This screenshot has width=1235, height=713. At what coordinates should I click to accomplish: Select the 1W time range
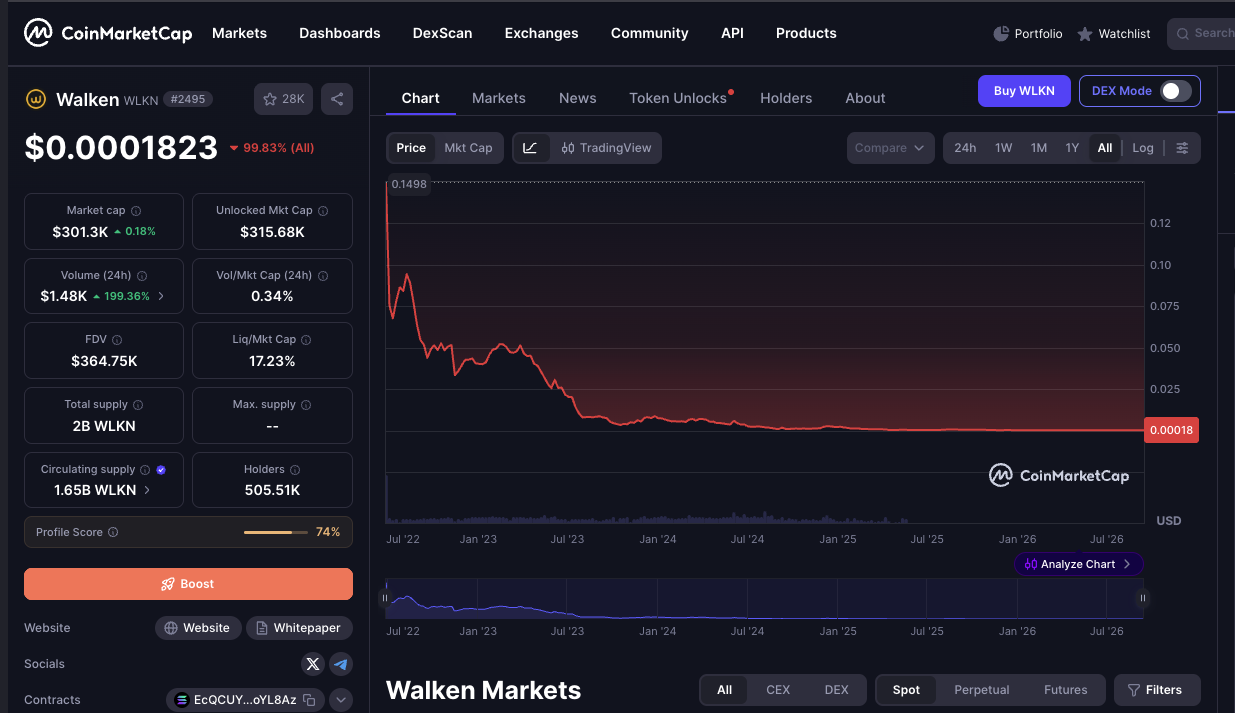coord(1004,148)
